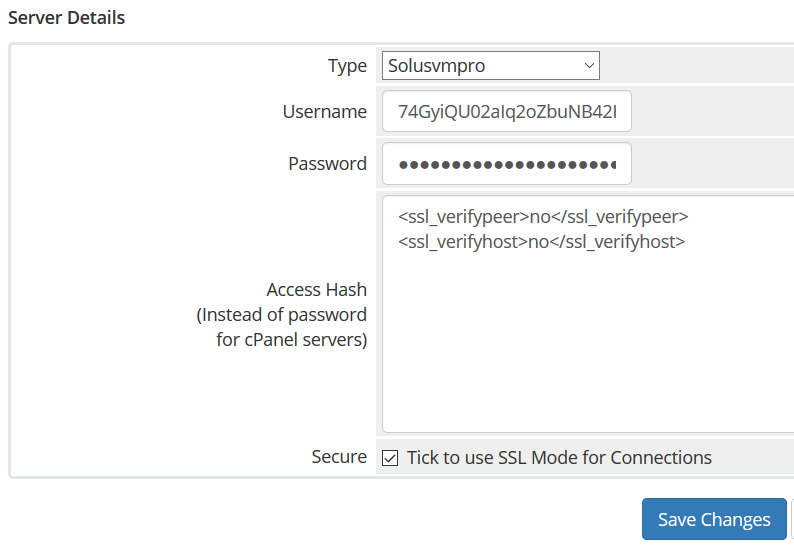Screen dimensions: 794x547
Task: Click empty area at bottom of Access Hash box
Action: tap(588, 395)
